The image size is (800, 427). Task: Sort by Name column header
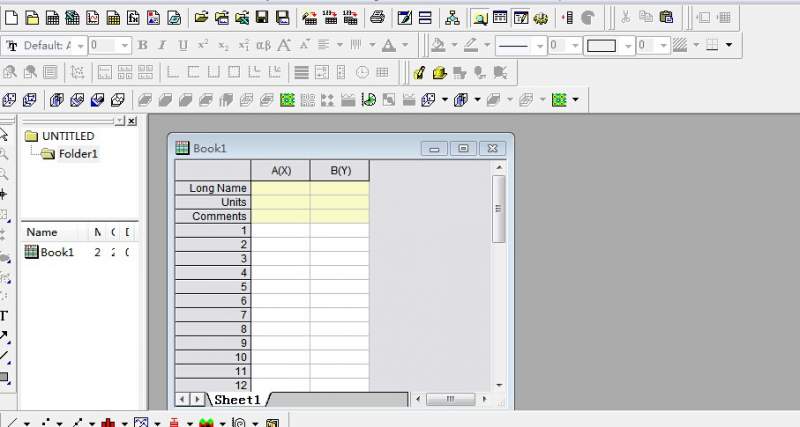tap(42, 232)
